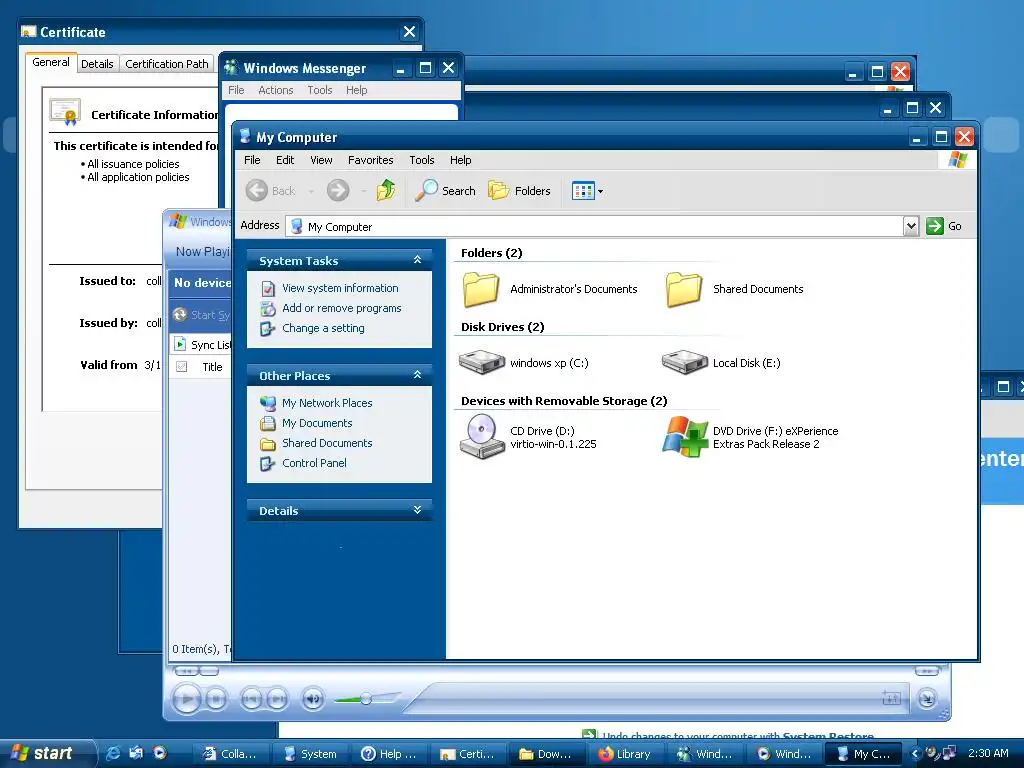Collapse the System Tasks panel
The height and width of the screenshot is (768, 1024).
pos(417,260)
